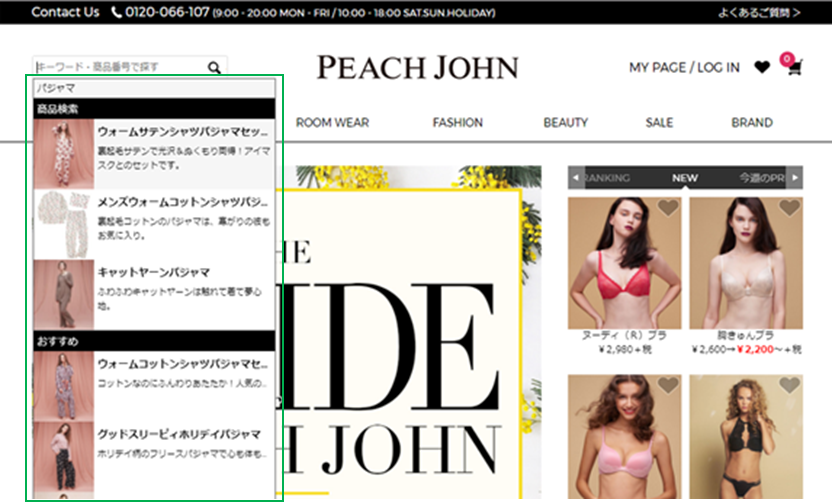
Task: Click the left arrow of the ranking tabs
Action: 576,177
